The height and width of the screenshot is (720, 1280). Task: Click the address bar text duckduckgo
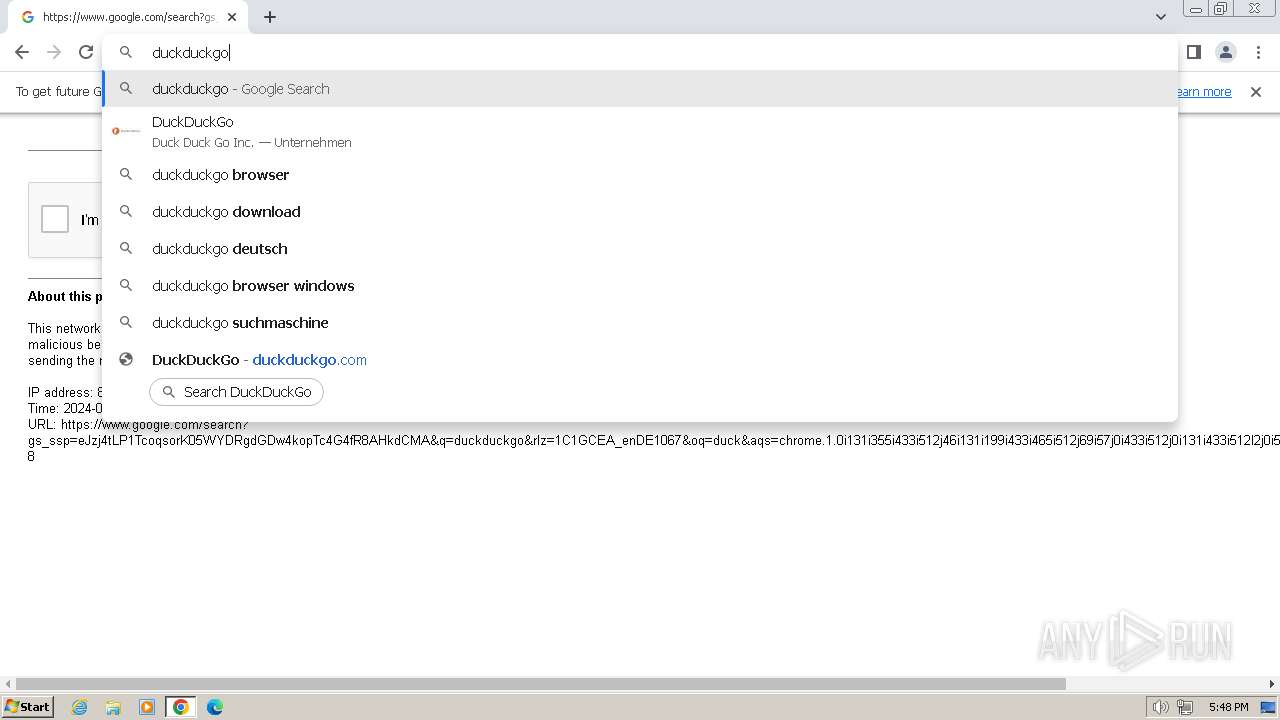(190, 53)
